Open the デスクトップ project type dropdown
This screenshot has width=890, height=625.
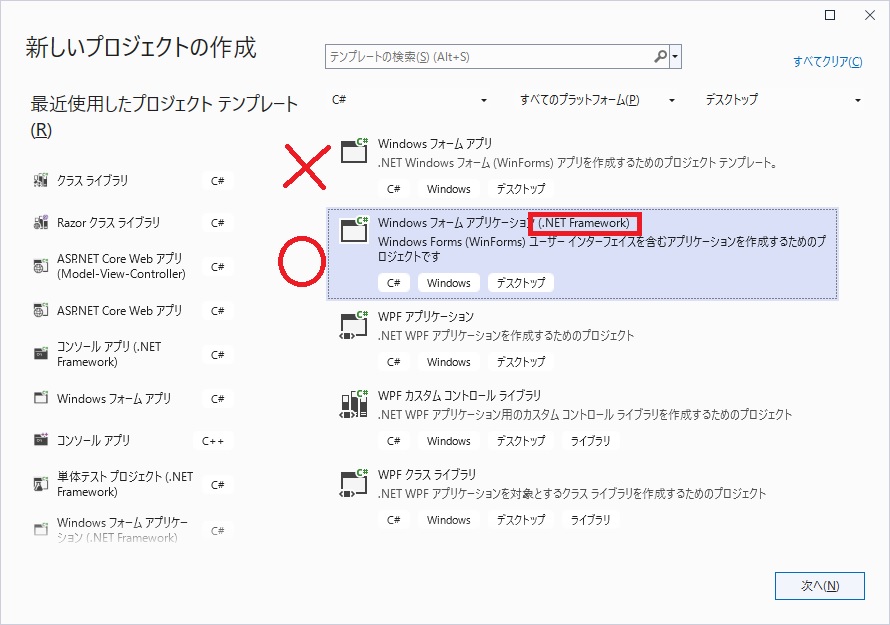(x=783, y=100)
